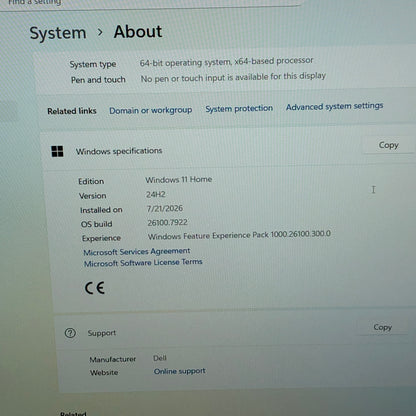Click the question mark Support icon

[70, 333]
